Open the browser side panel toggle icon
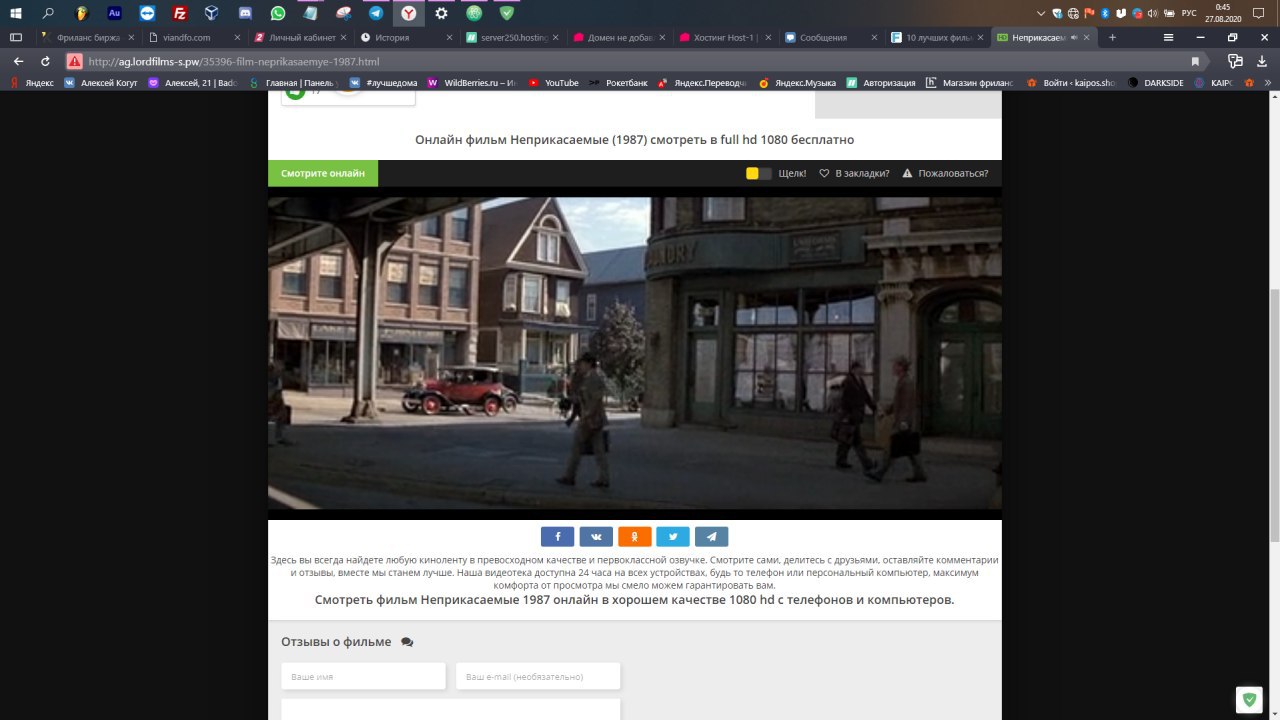The height and width of the screenshot is (720, 1280). click(15, 37)
